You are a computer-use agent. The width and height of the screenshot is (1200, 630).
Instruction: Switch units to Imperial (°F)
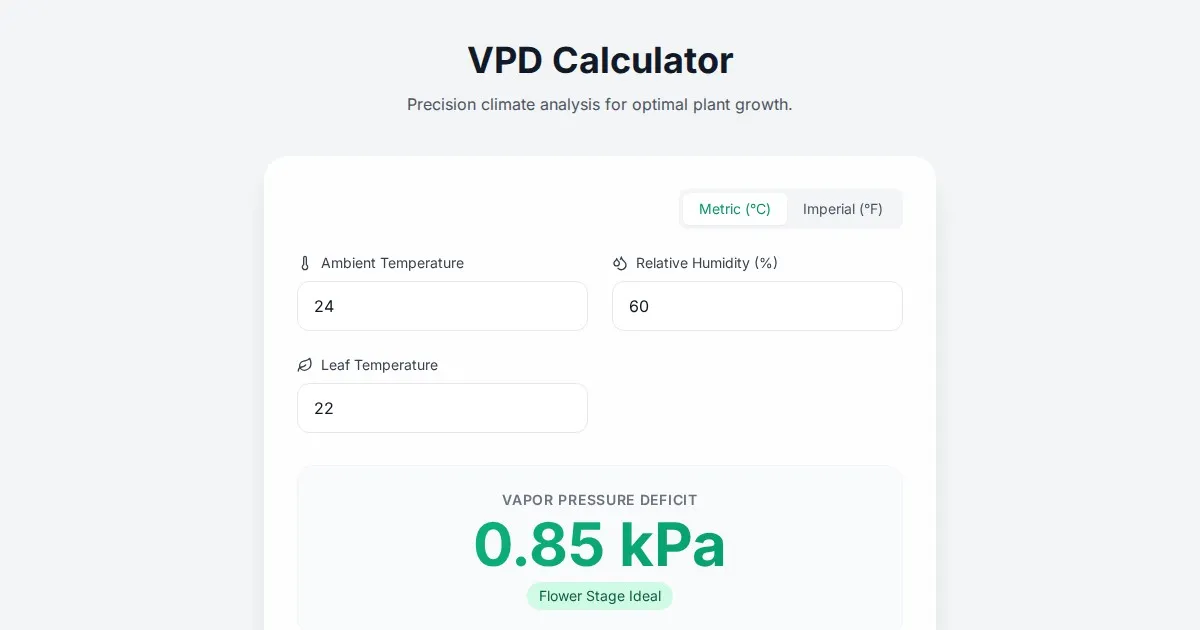tap(842, 209)
